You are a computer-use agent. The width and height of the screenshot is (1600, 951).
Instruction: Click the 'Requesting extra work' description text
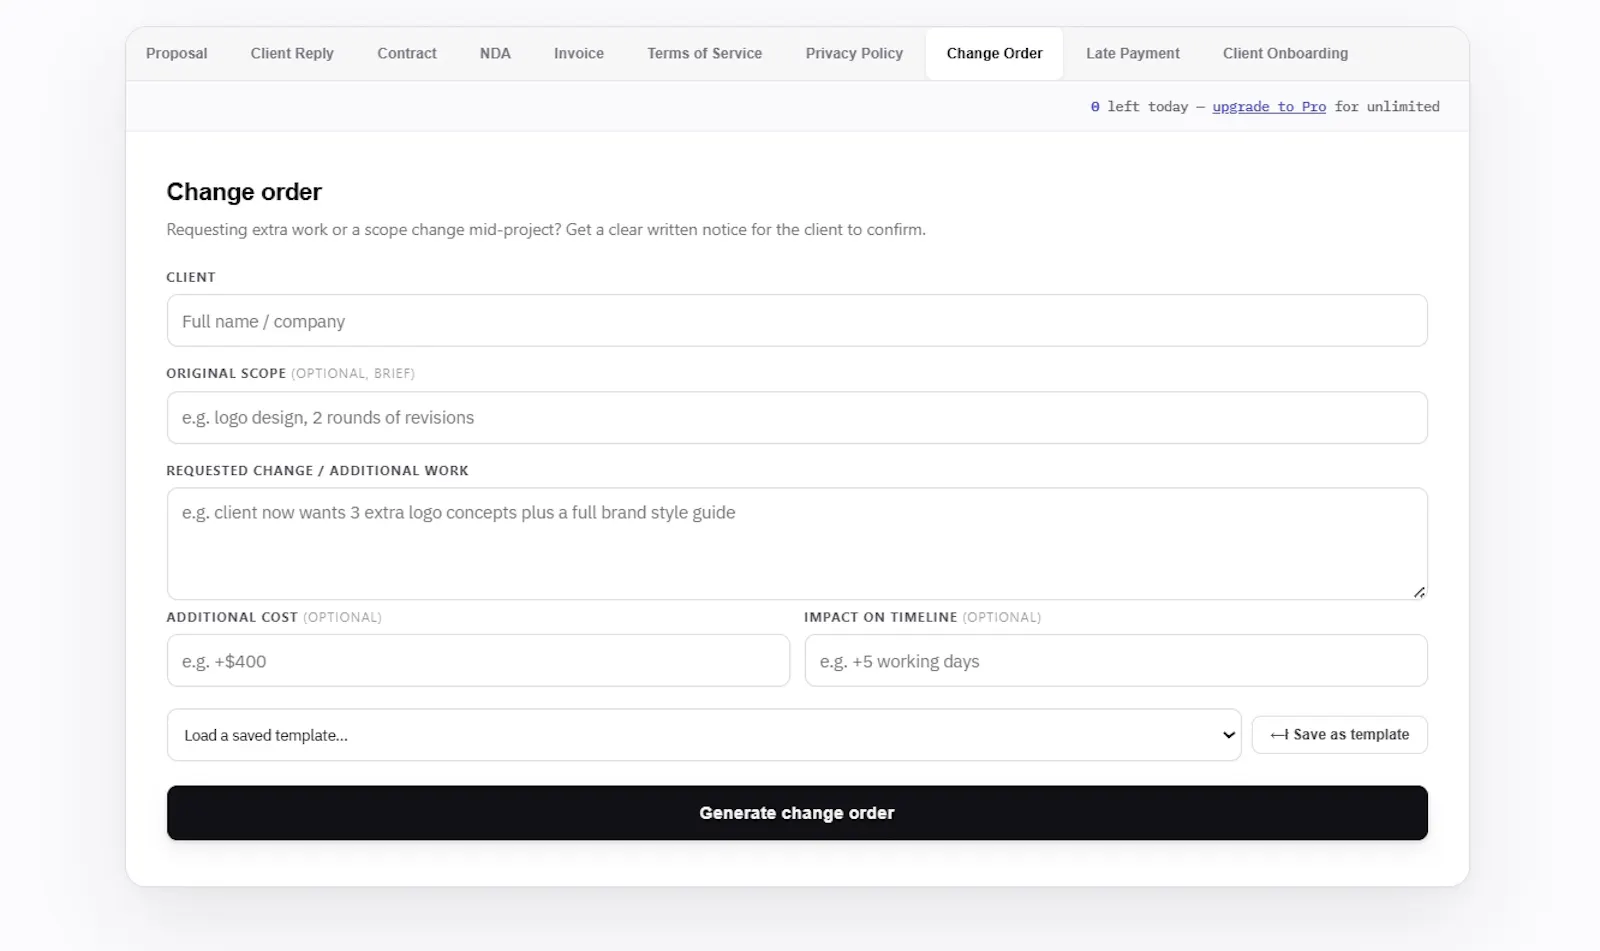[546, 230]
